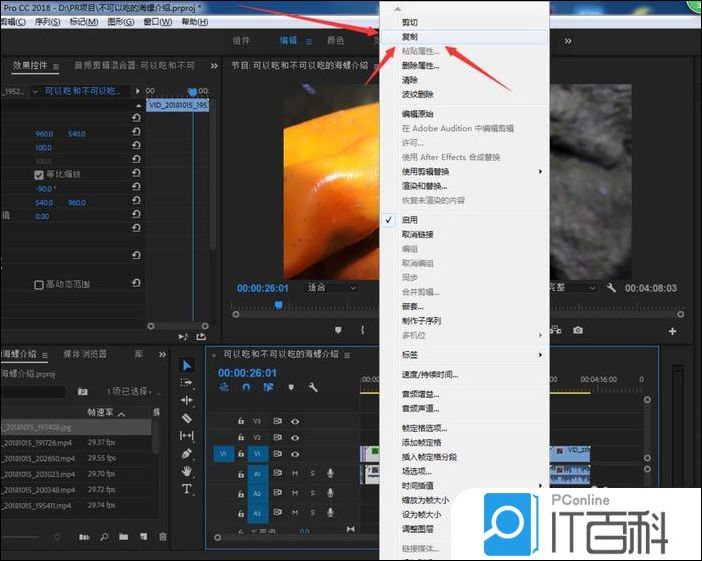
Task: Toggle Linked Selection icon in timeline header
Action: 269,387
